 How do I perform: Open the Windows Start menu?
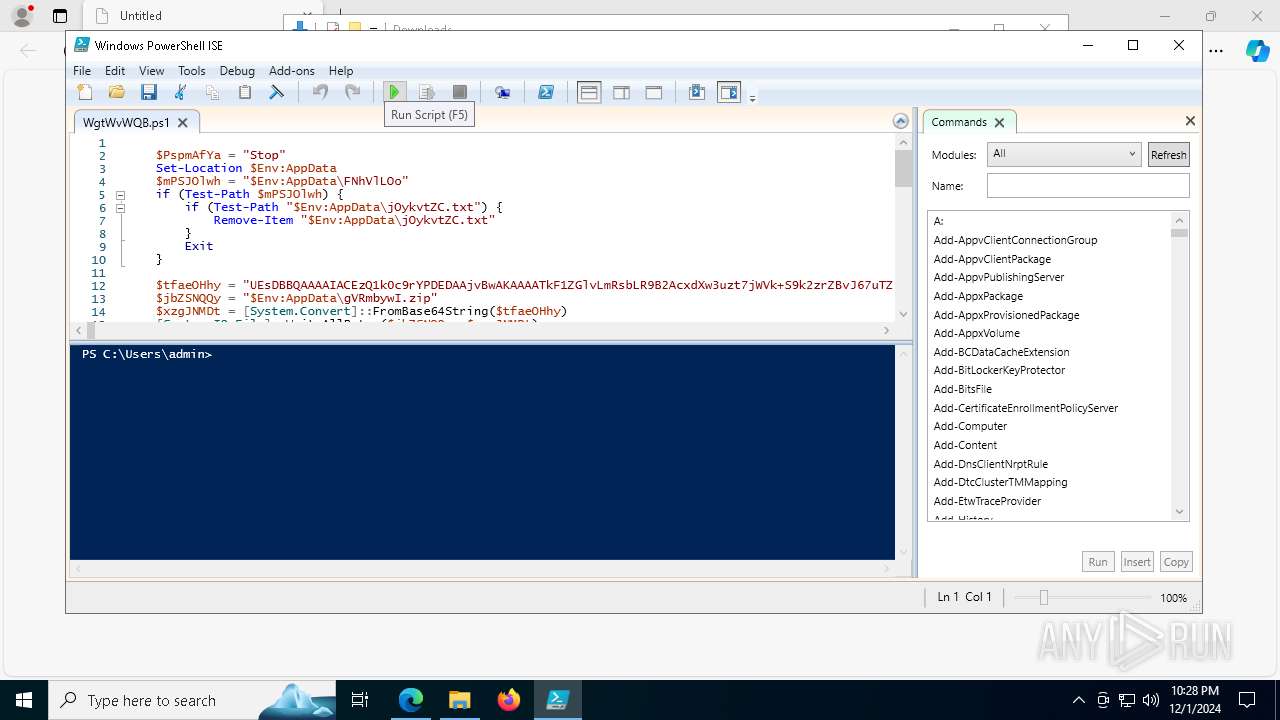23,700
